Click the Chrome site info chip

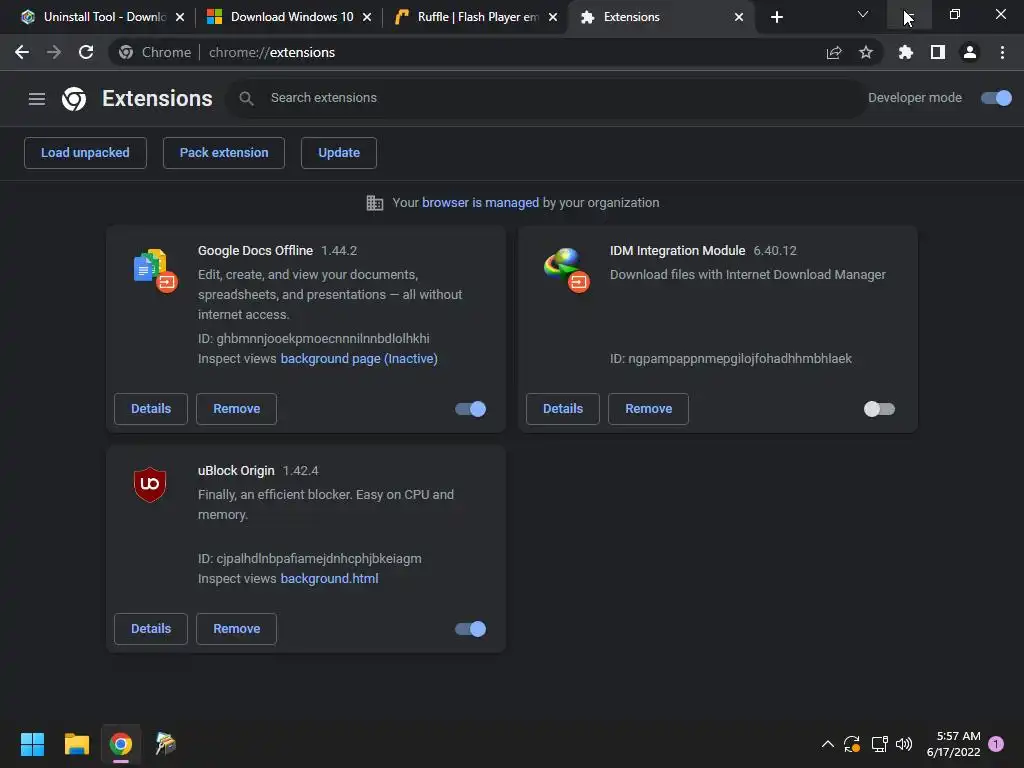(x=155, y=52)
